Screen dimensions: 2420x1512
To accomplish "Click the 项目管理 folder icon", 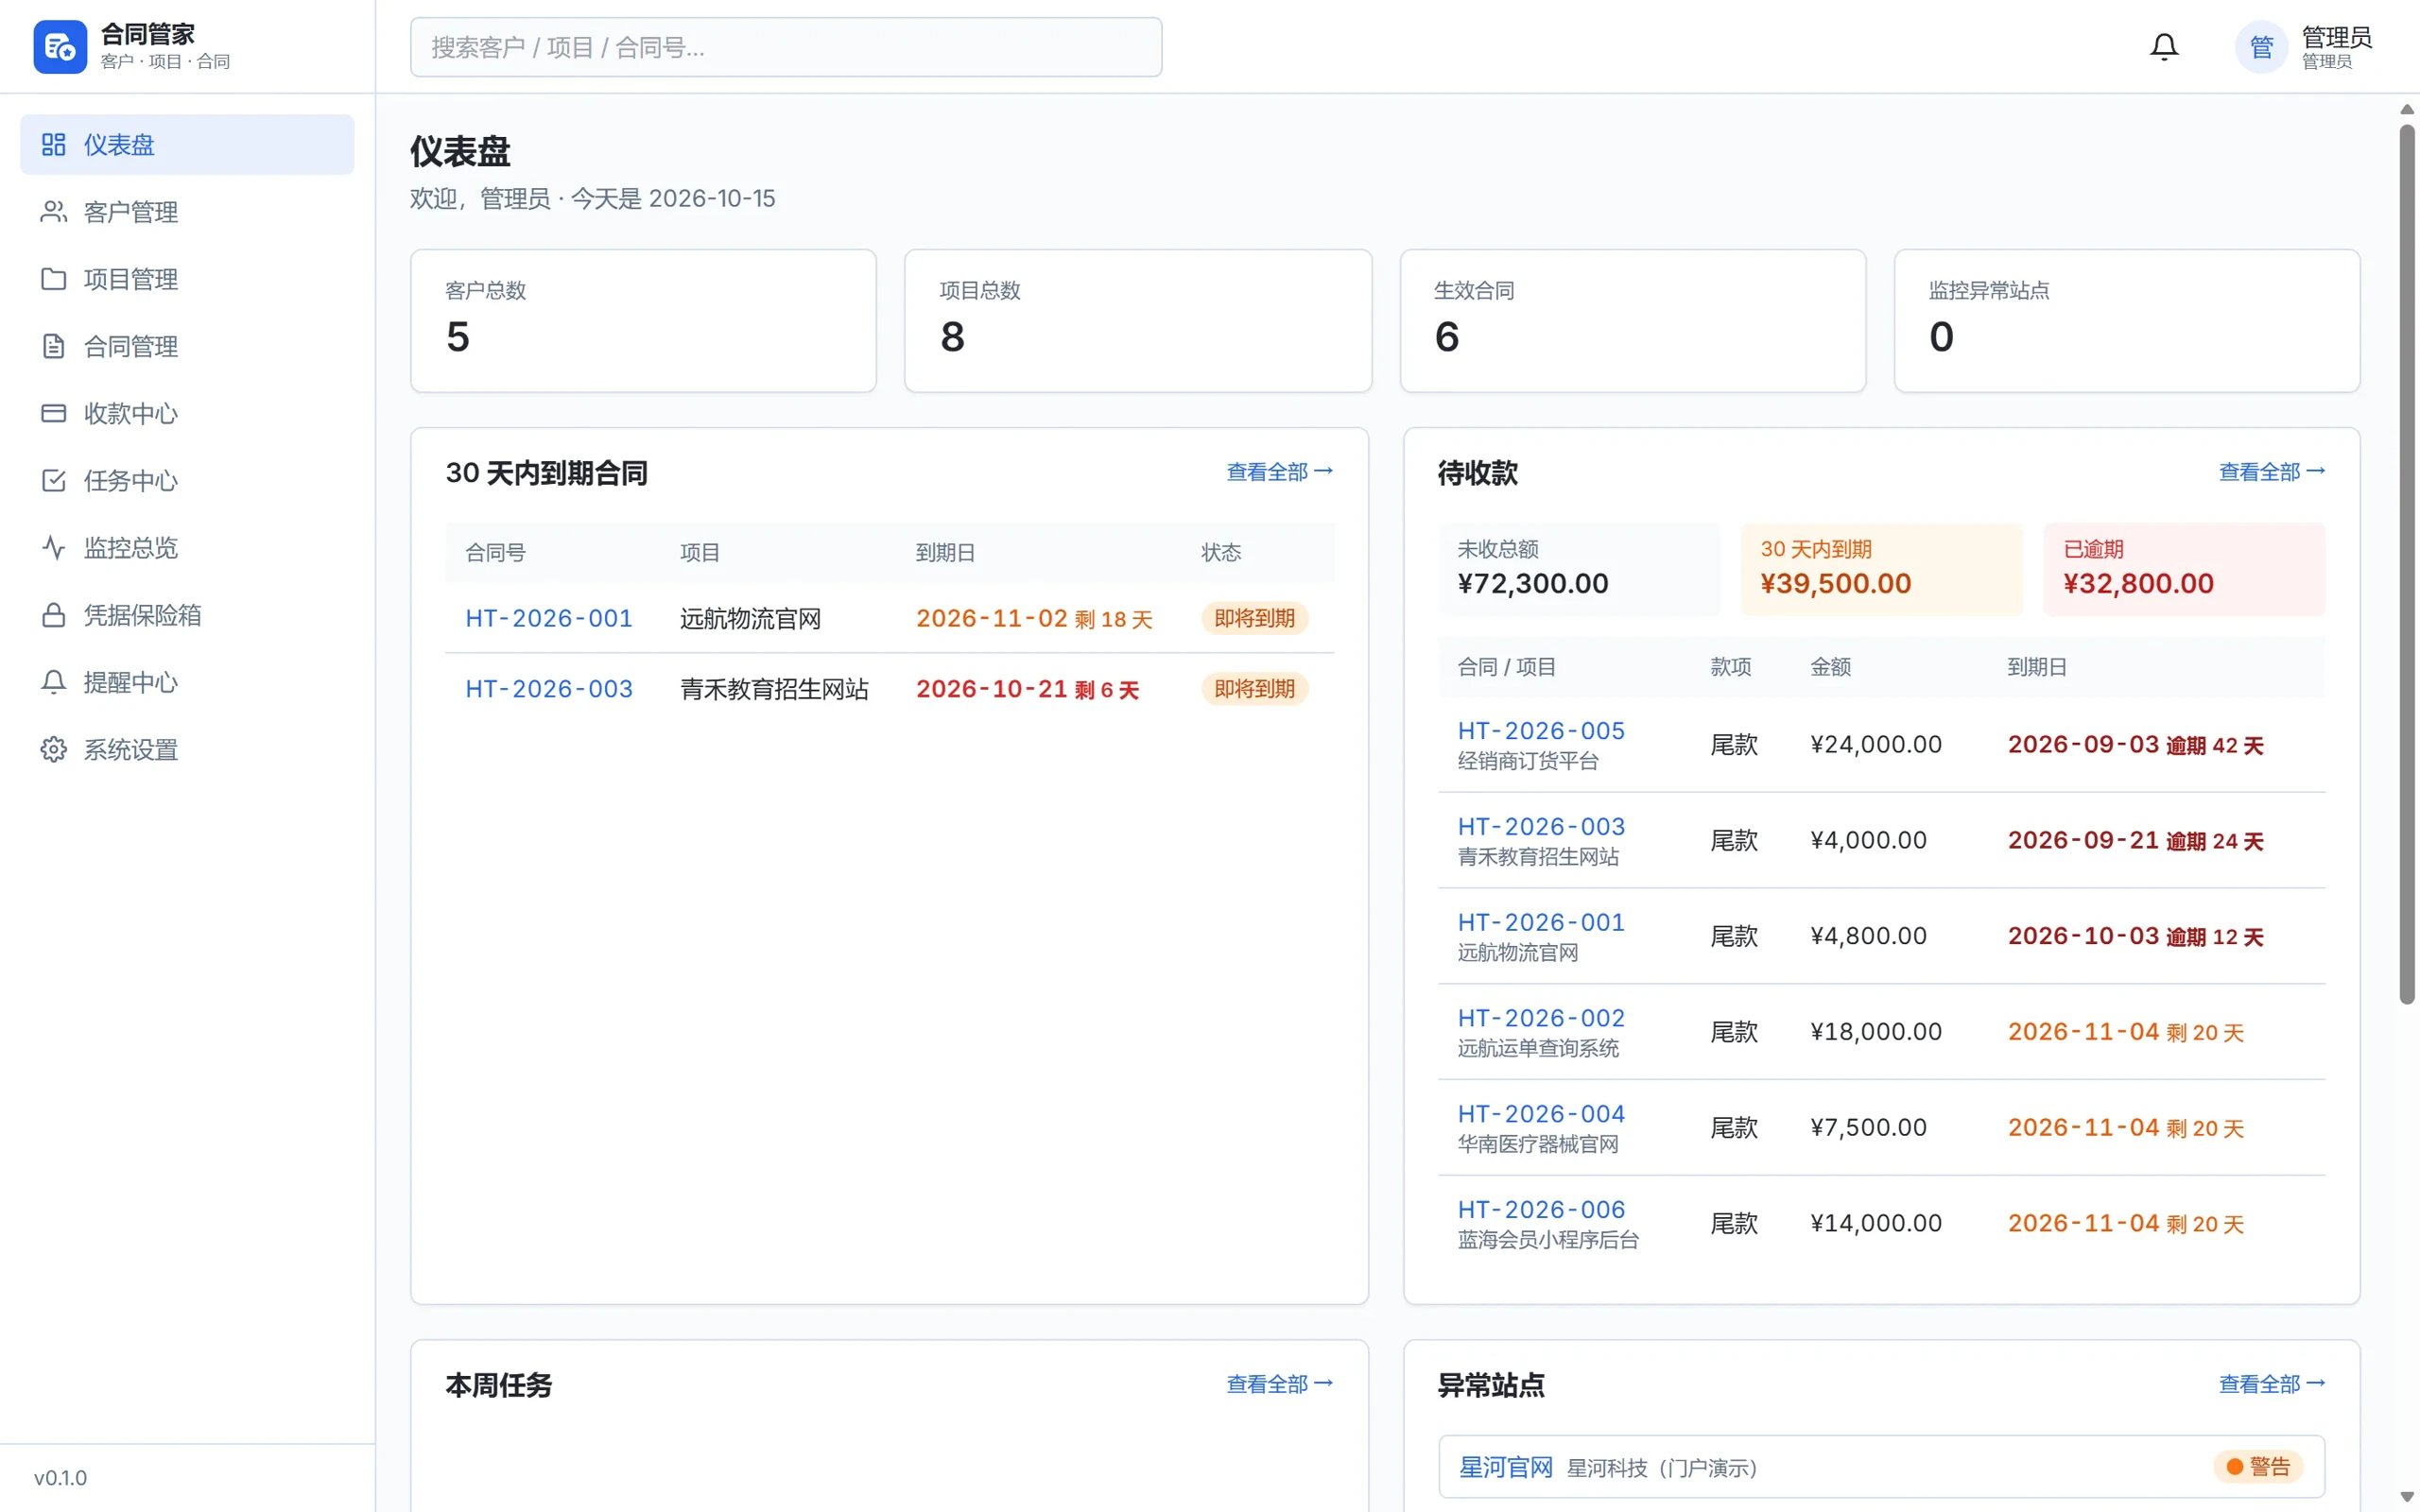I will click(x=54, y=279).
